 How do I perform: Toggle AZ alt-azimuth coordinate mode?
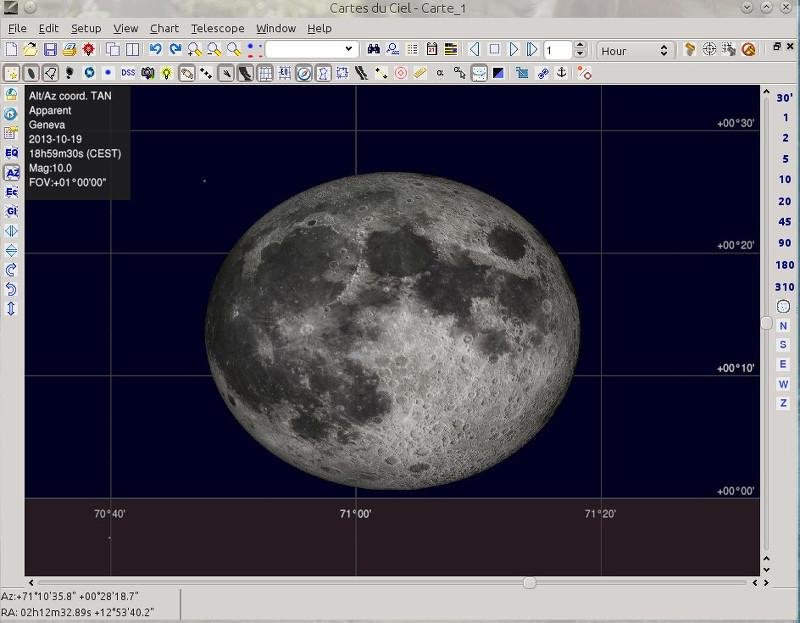click(12, 173)
